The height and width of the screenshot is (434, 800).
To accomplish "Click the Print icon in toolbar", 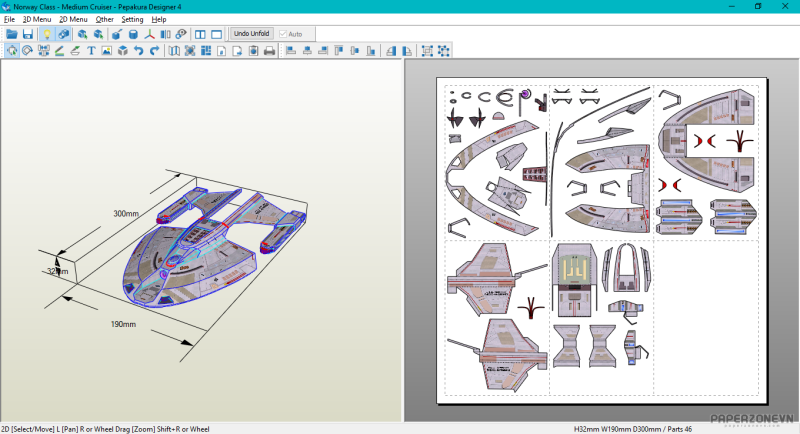I will point(269,51).
